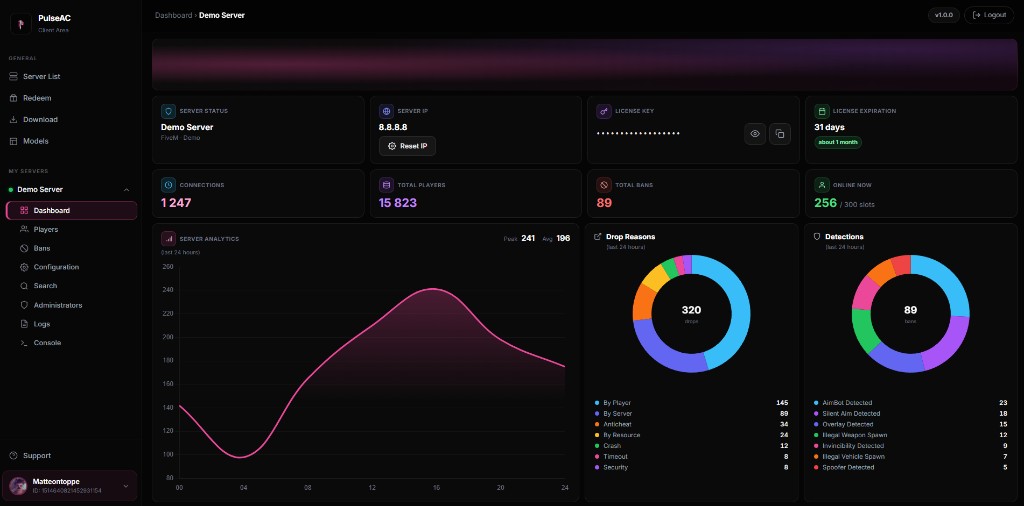Click the Peak '241' value

coord(528,238)
